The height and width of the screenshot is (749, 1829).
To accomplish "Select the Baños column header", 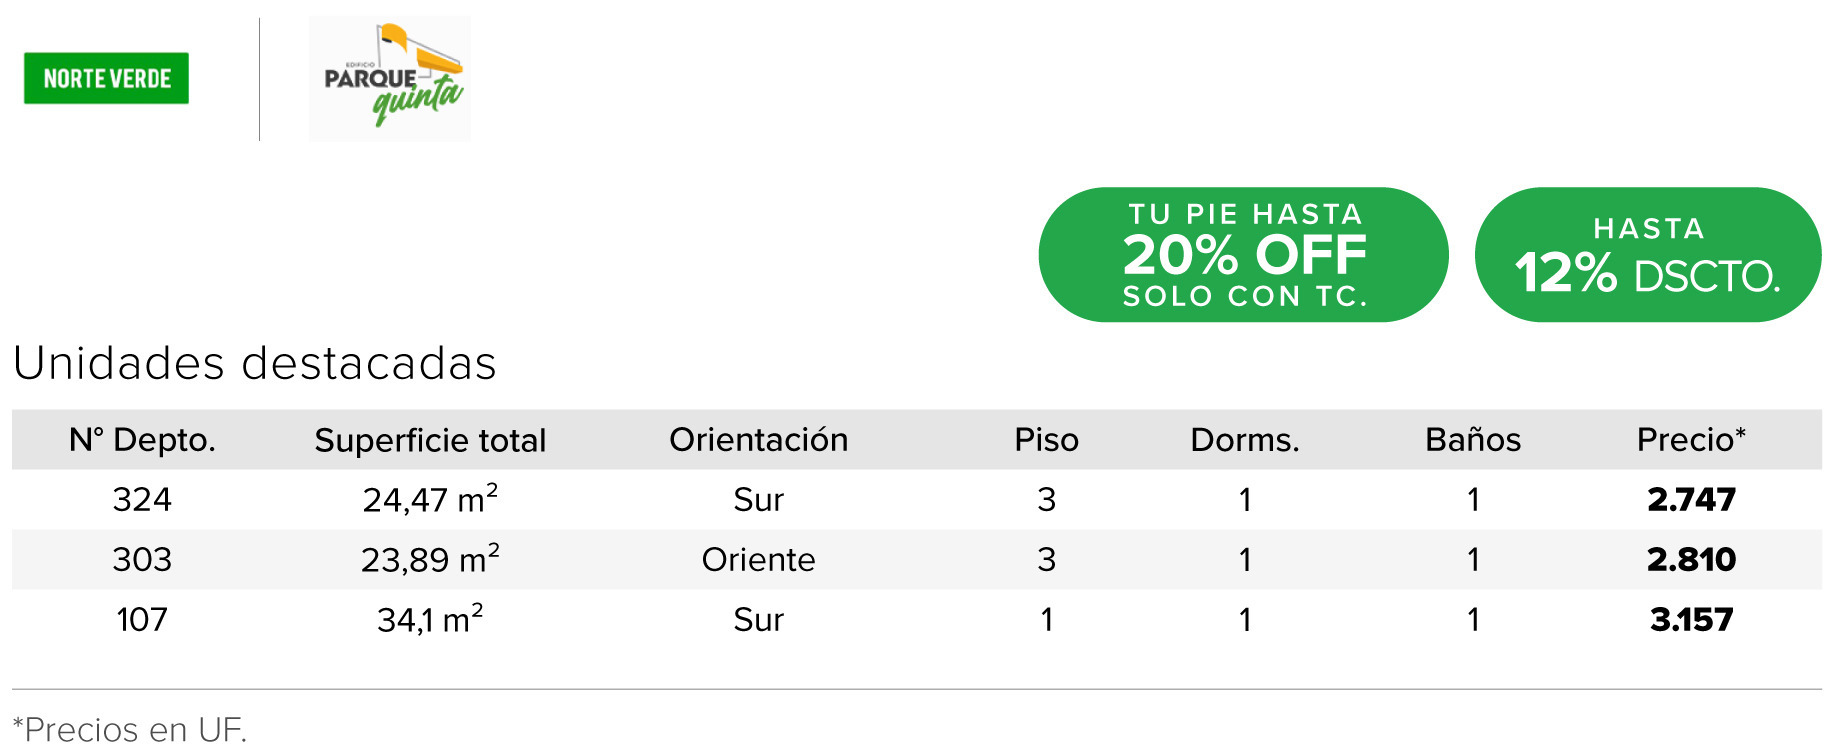I will click(1473, 440).
